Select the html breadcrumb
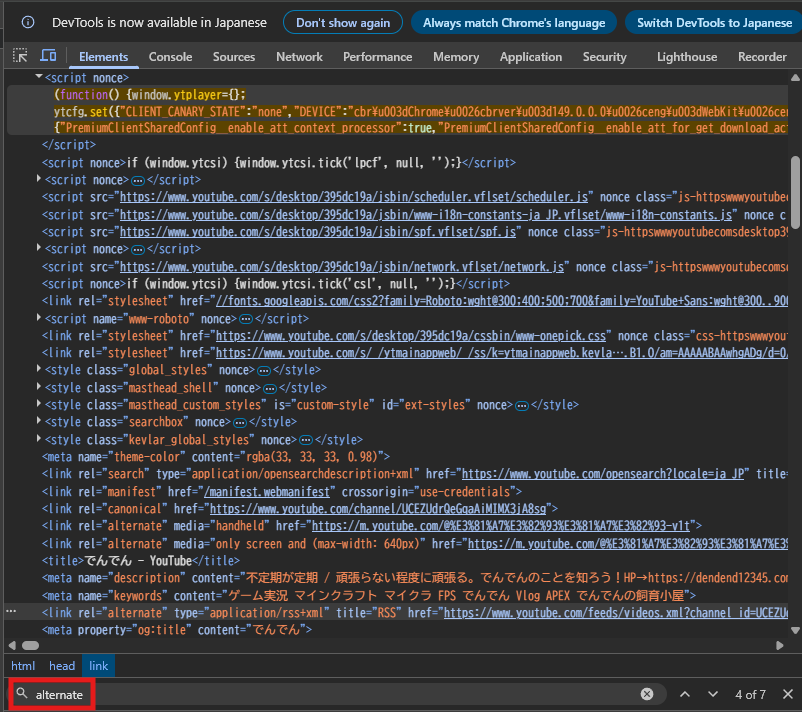 [x=23, y=665]
